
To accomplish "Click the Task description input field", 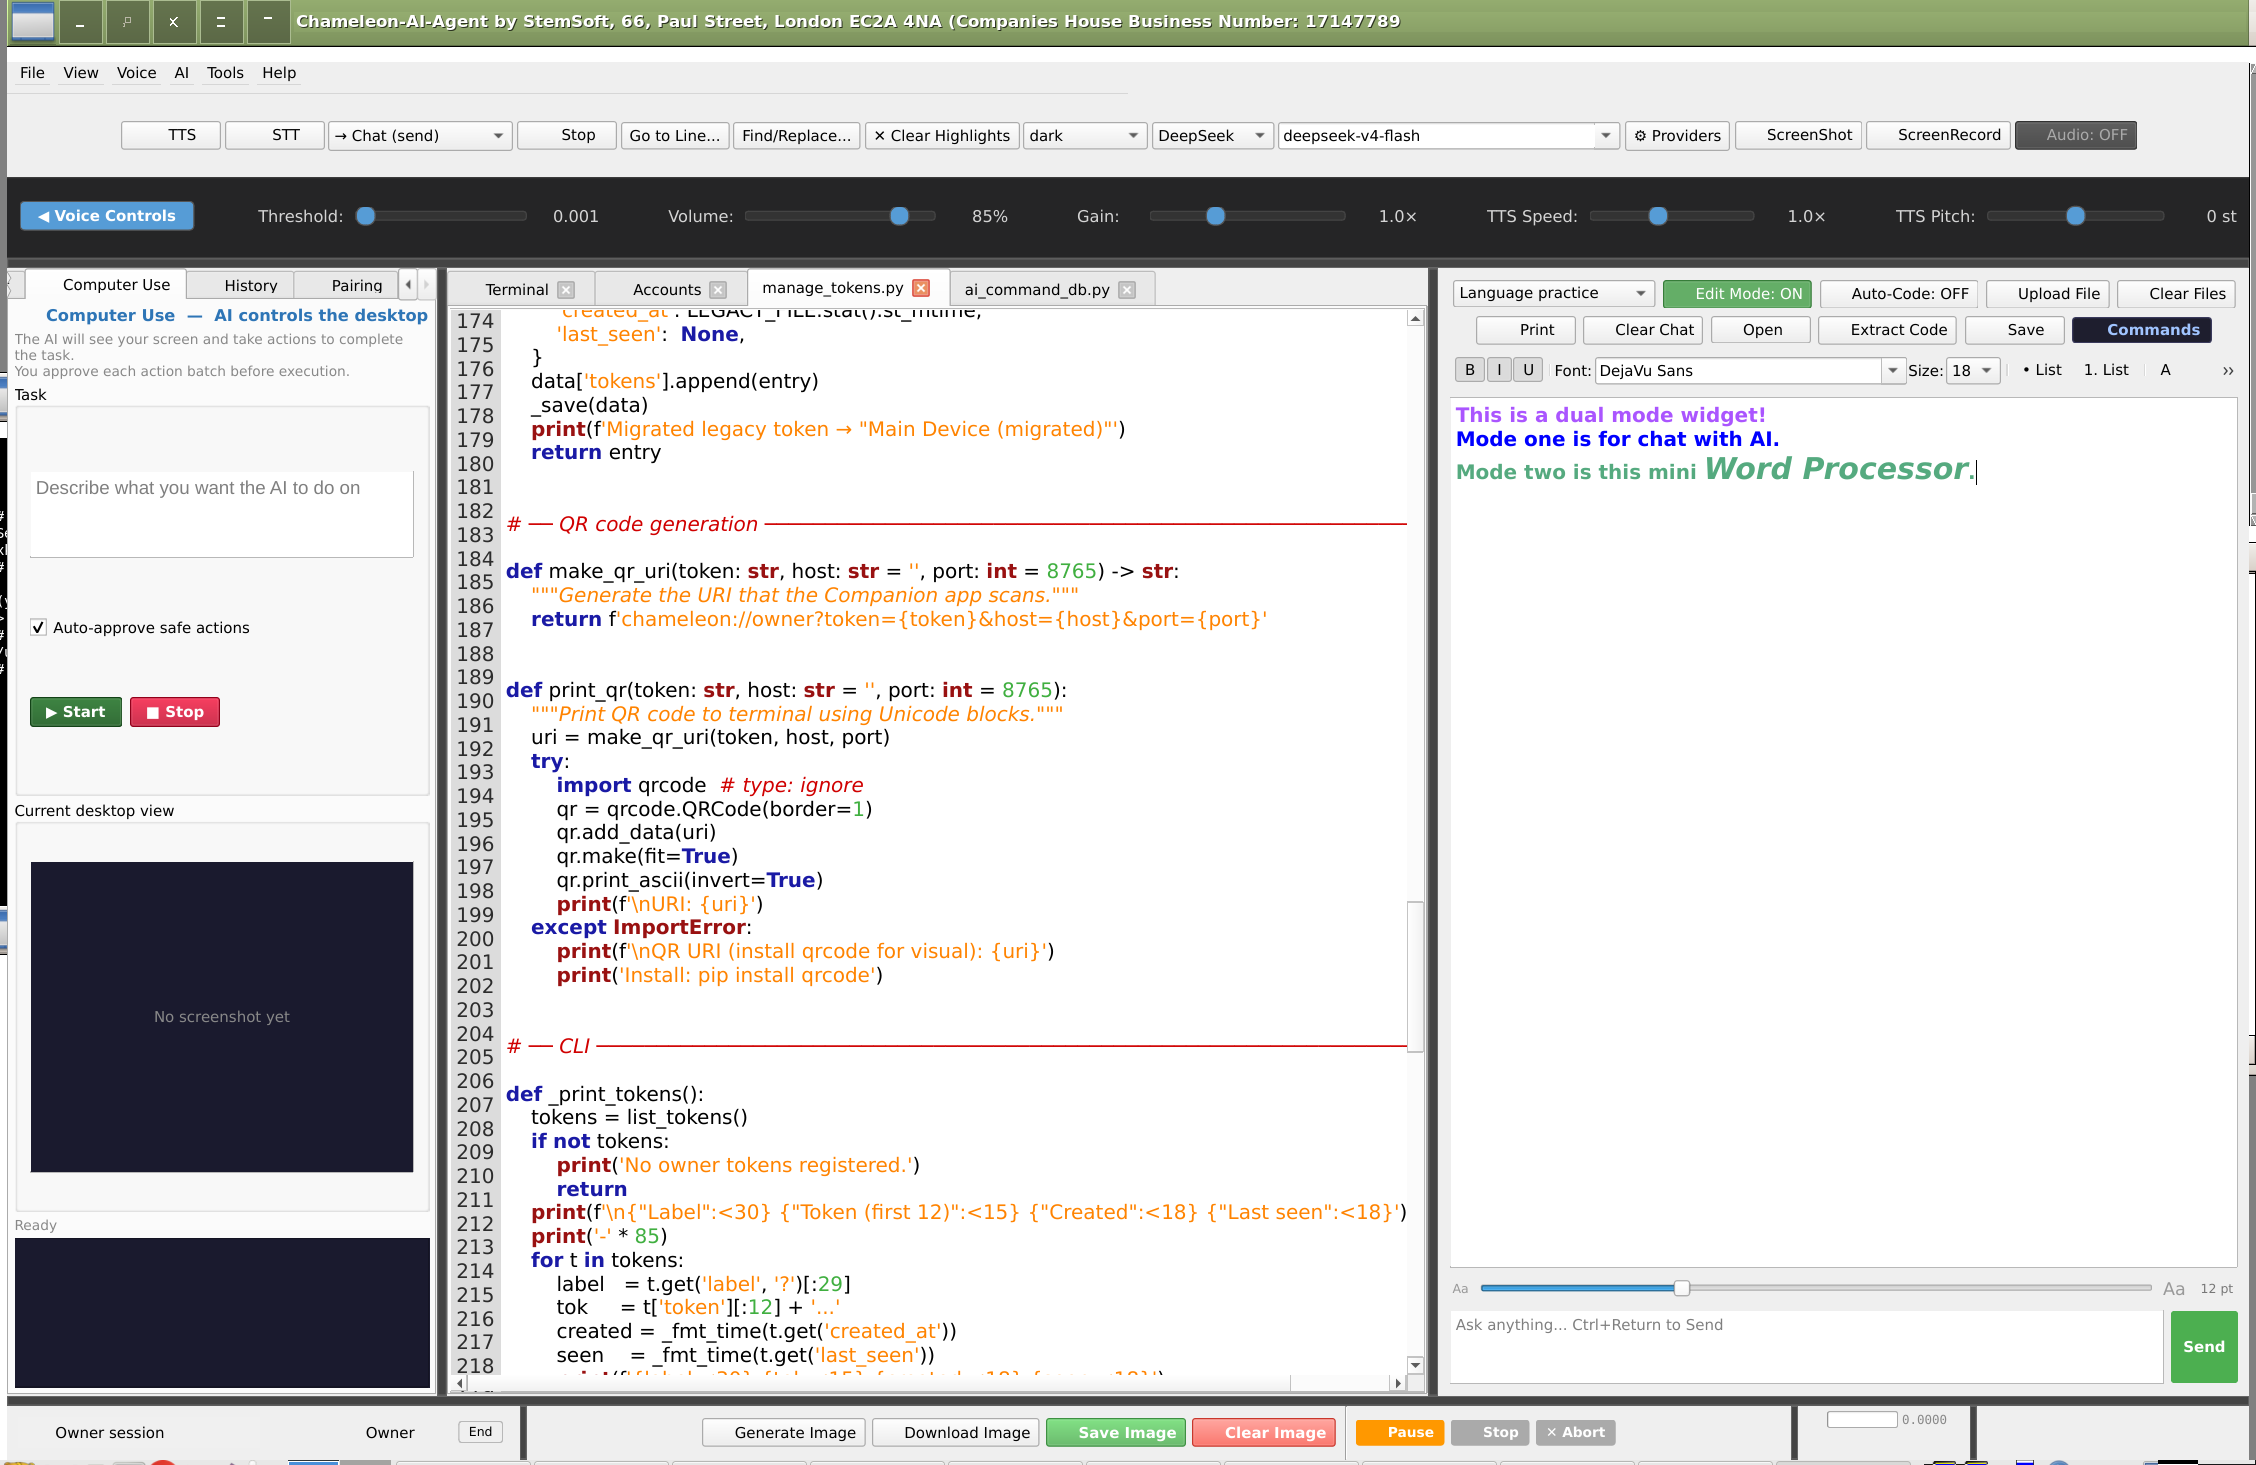I will [x=222, y=514].
